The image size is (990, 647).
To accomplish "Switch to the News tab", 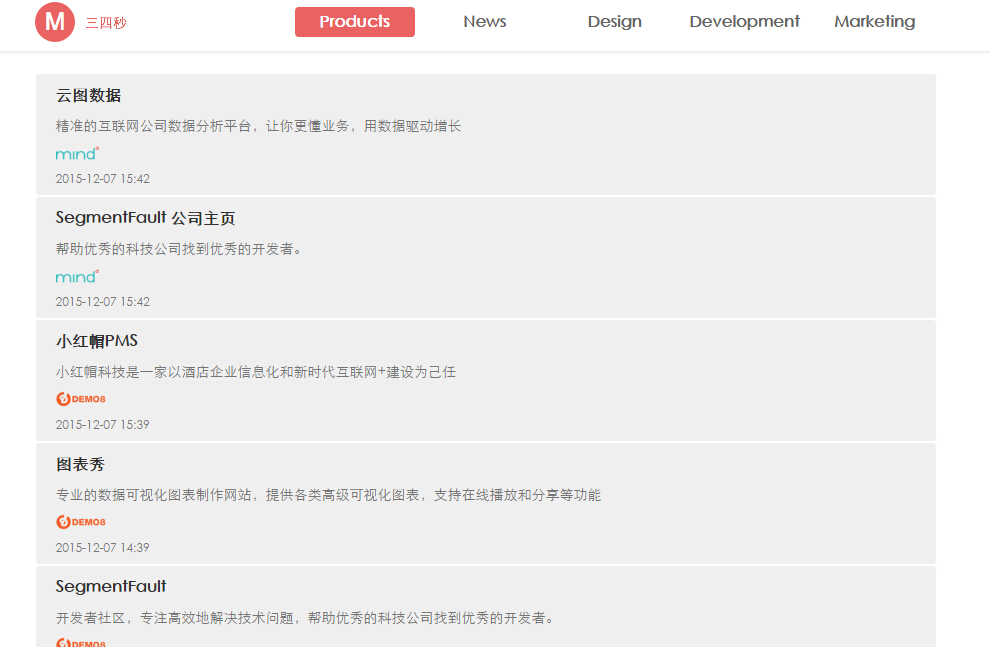I will (x=485, y=22).
